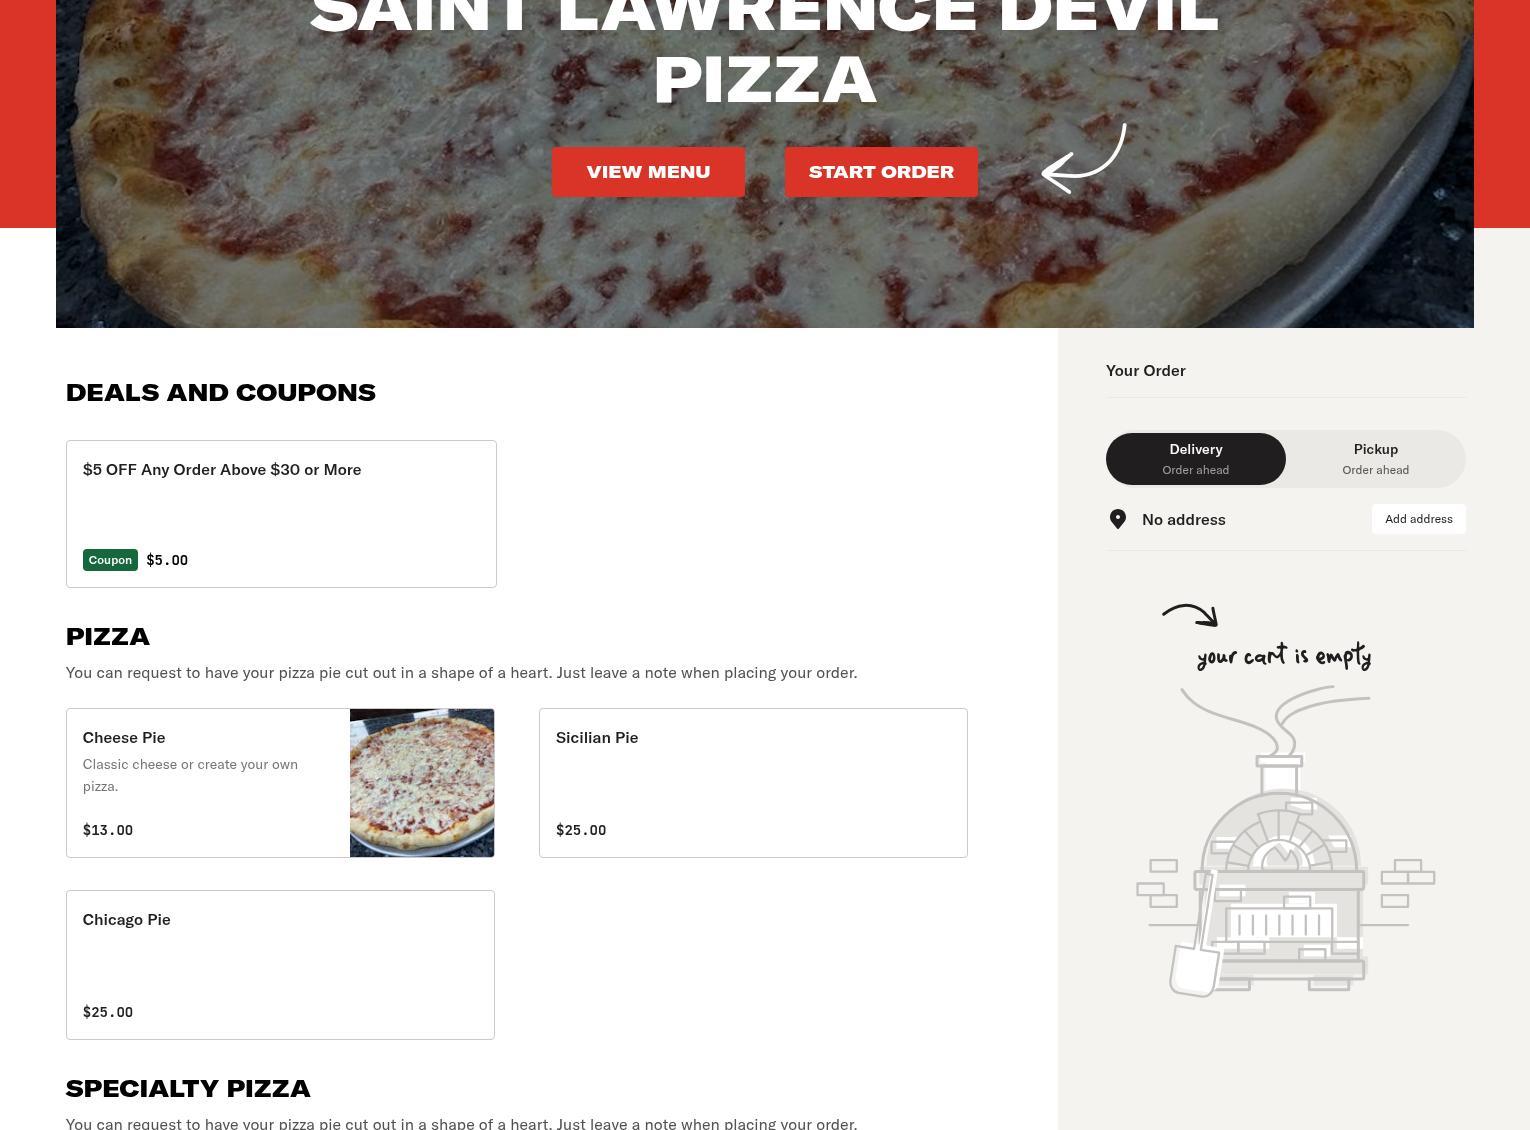
Task: Switch to Pickup order option
Action: tap(1376, 459)
